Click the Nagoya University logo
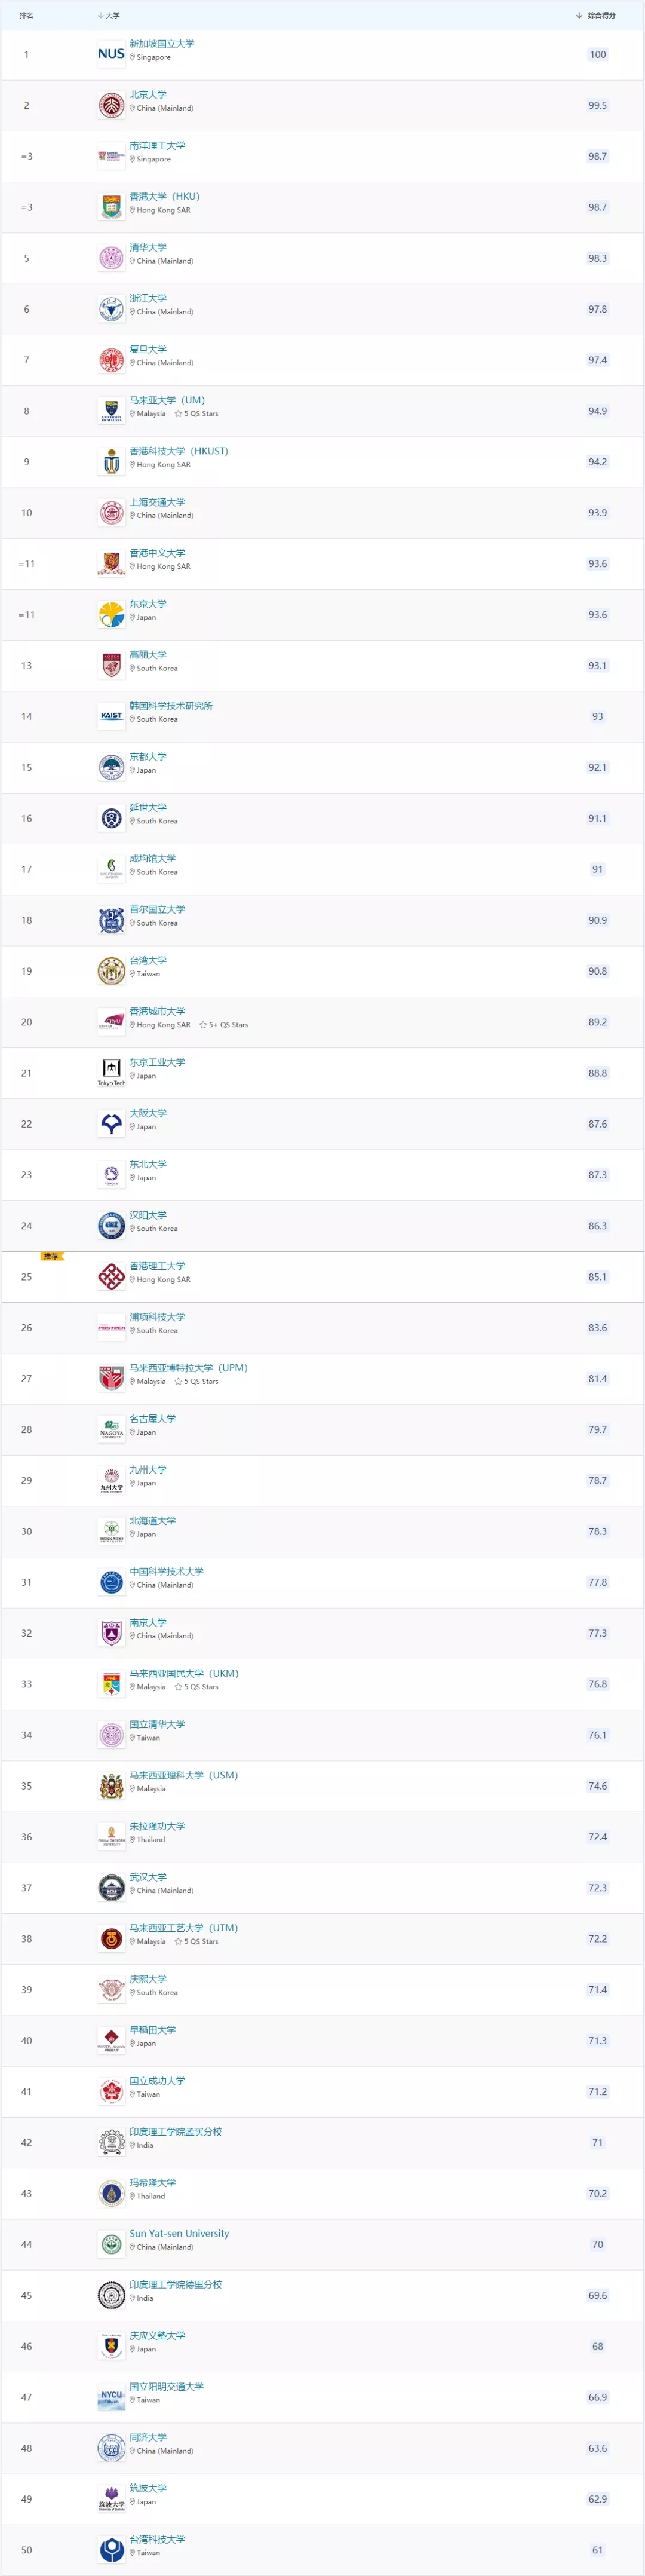 pyautogui.click(x=111, y=1429)
